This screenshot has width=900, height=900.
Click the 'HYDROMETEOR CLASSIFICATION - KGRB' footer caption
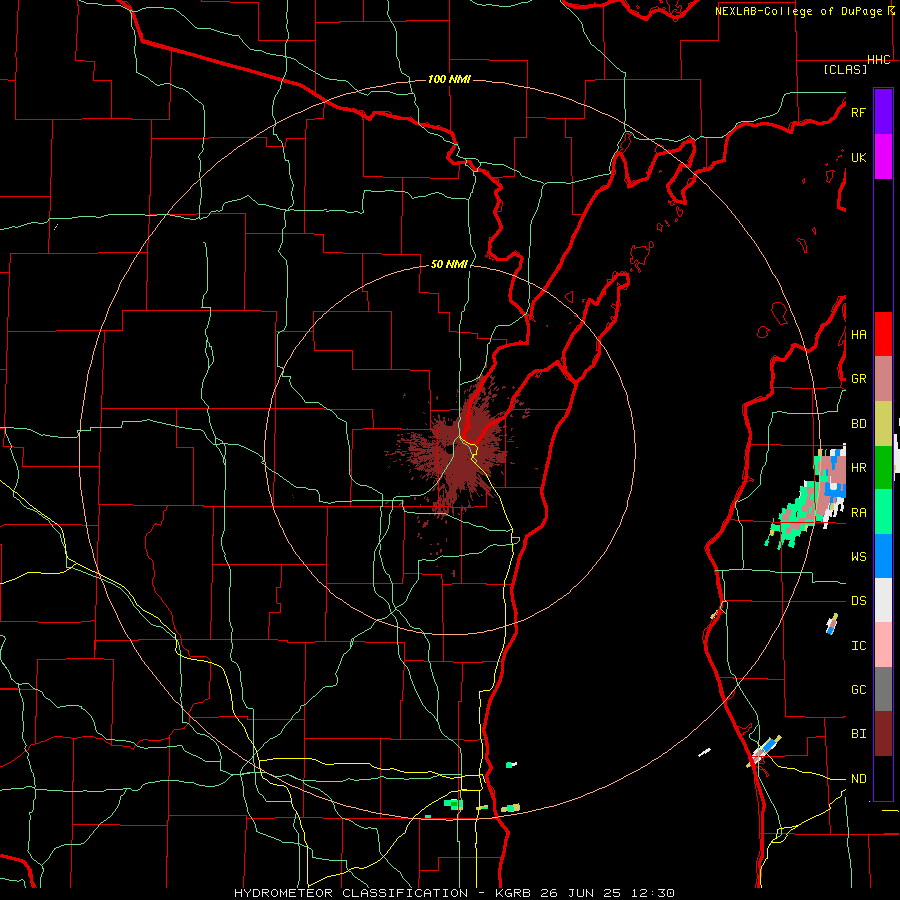[382, 893]
